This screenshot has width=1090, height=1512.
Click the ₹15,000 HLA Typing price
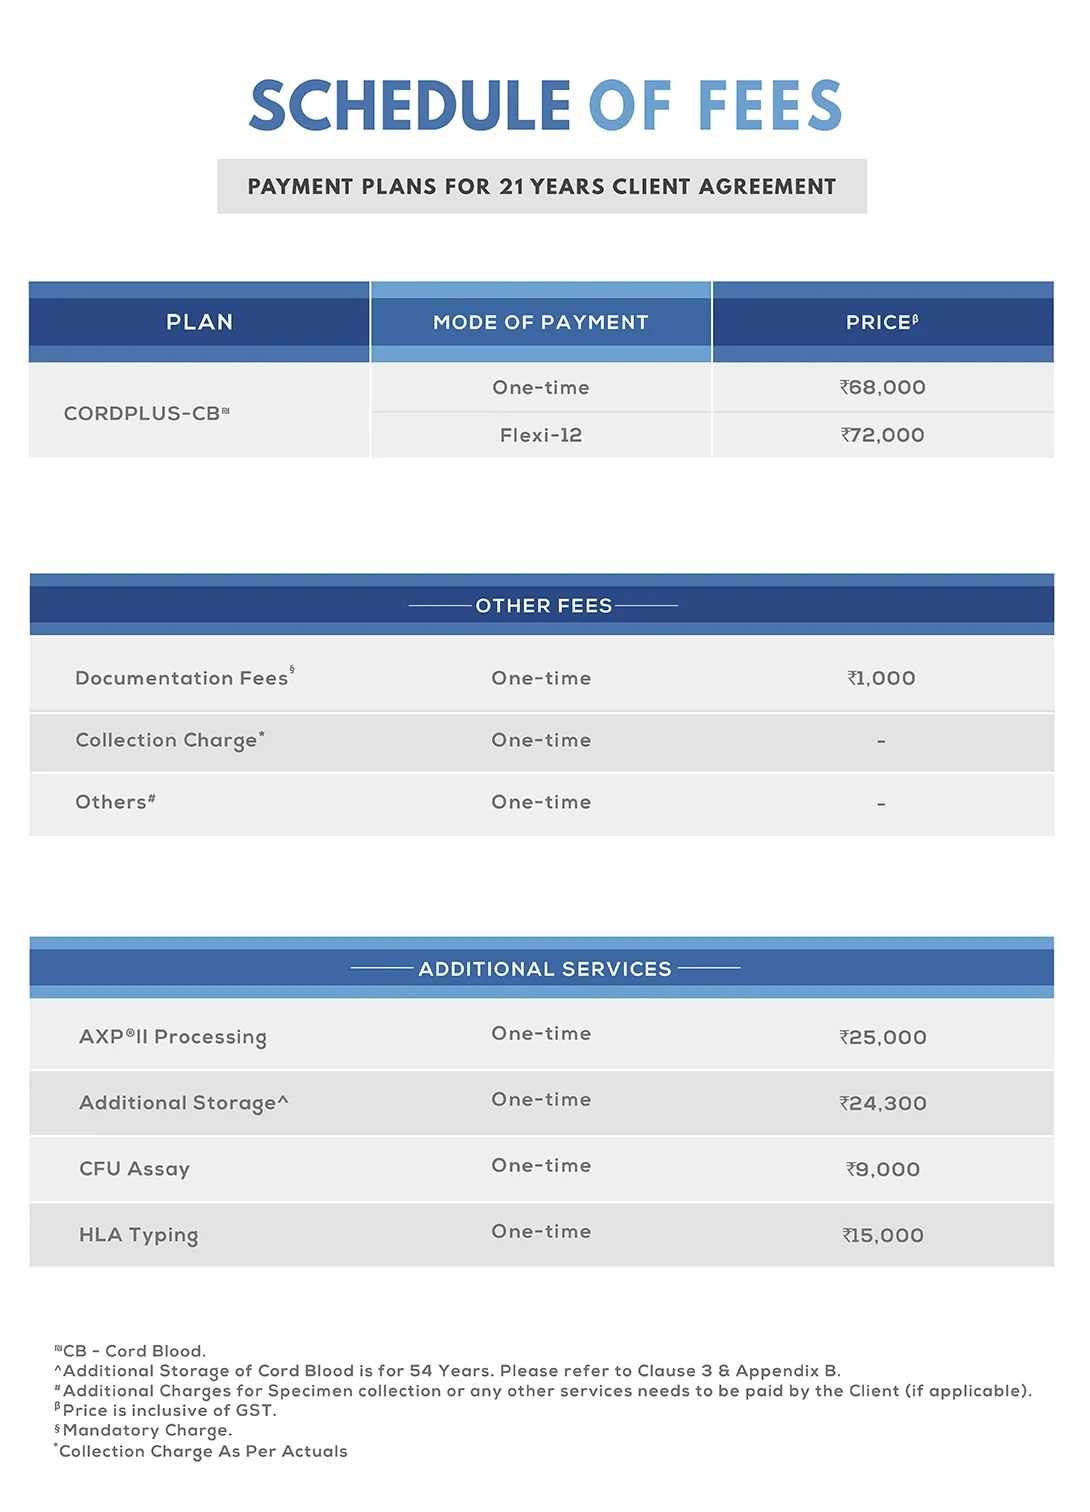[x=883, y=1235]
